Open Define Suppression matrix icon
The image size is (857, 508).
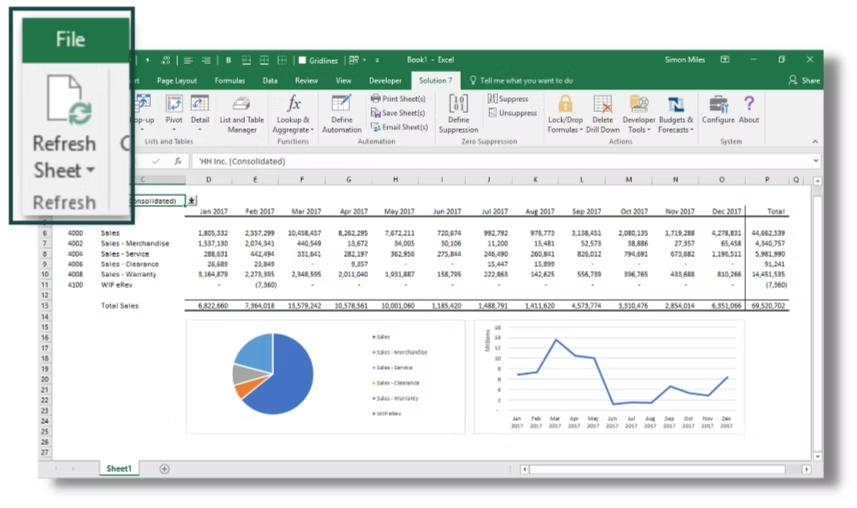pyautogui.click(x=458, y=103)
